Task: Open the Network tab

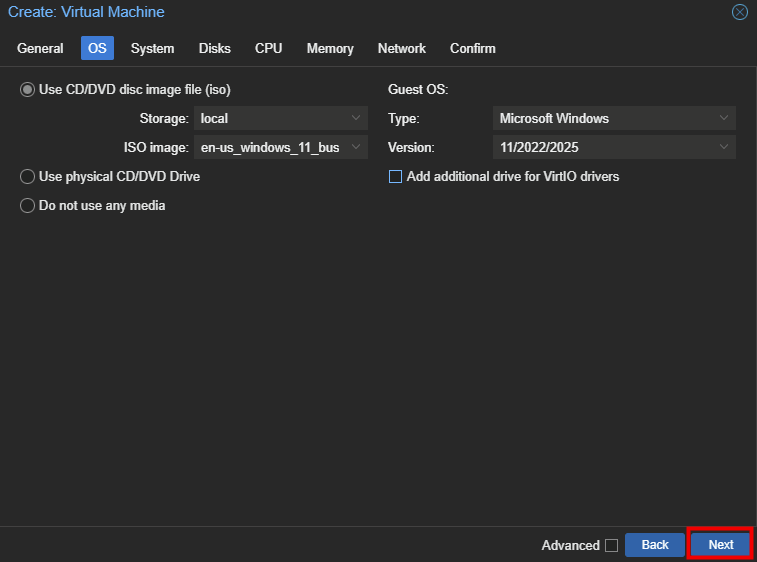Action: (402, 48)
